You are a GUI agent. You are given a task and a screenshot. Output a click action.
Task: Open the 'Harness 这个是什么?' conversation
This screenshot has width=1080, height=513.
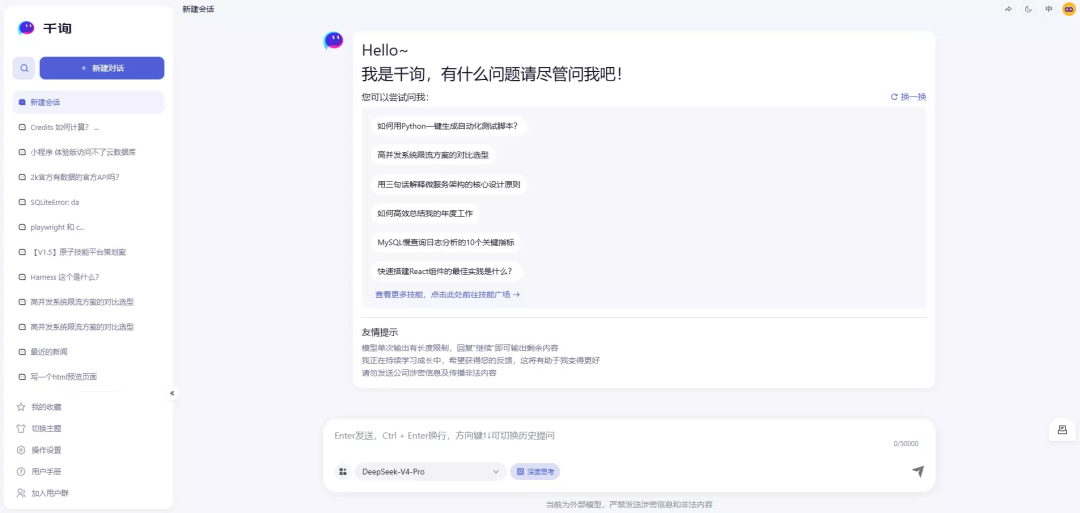(88, 277)
